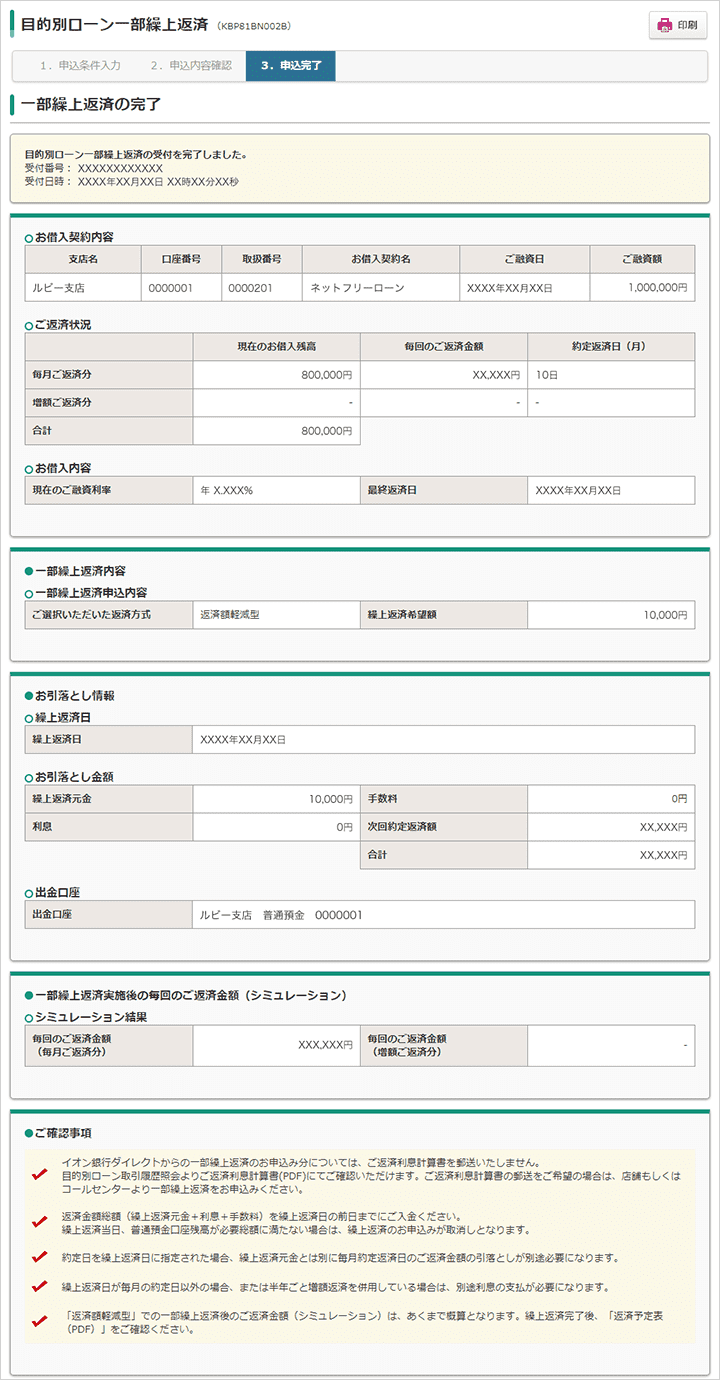Image resolution: width=720 pixels, height=1380 pixels.
Task: Click the 合計 balance 800,000円 cell
Action: [276, 431]
